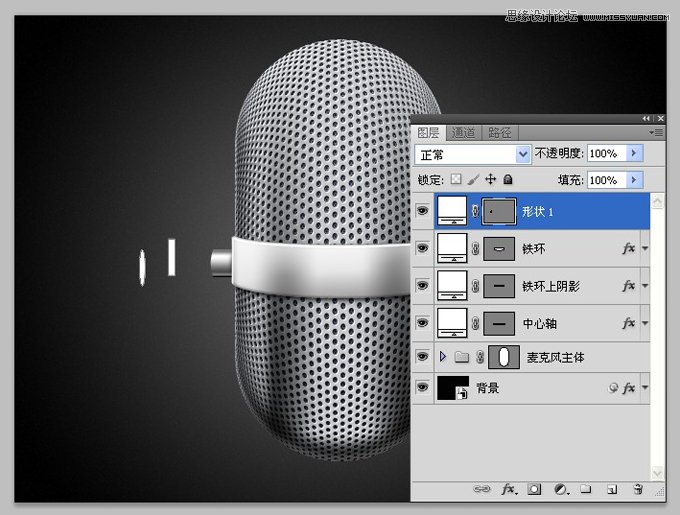Select the 背景 layer name
This screenshot has width=680, height=515.
tap(487, 388)
